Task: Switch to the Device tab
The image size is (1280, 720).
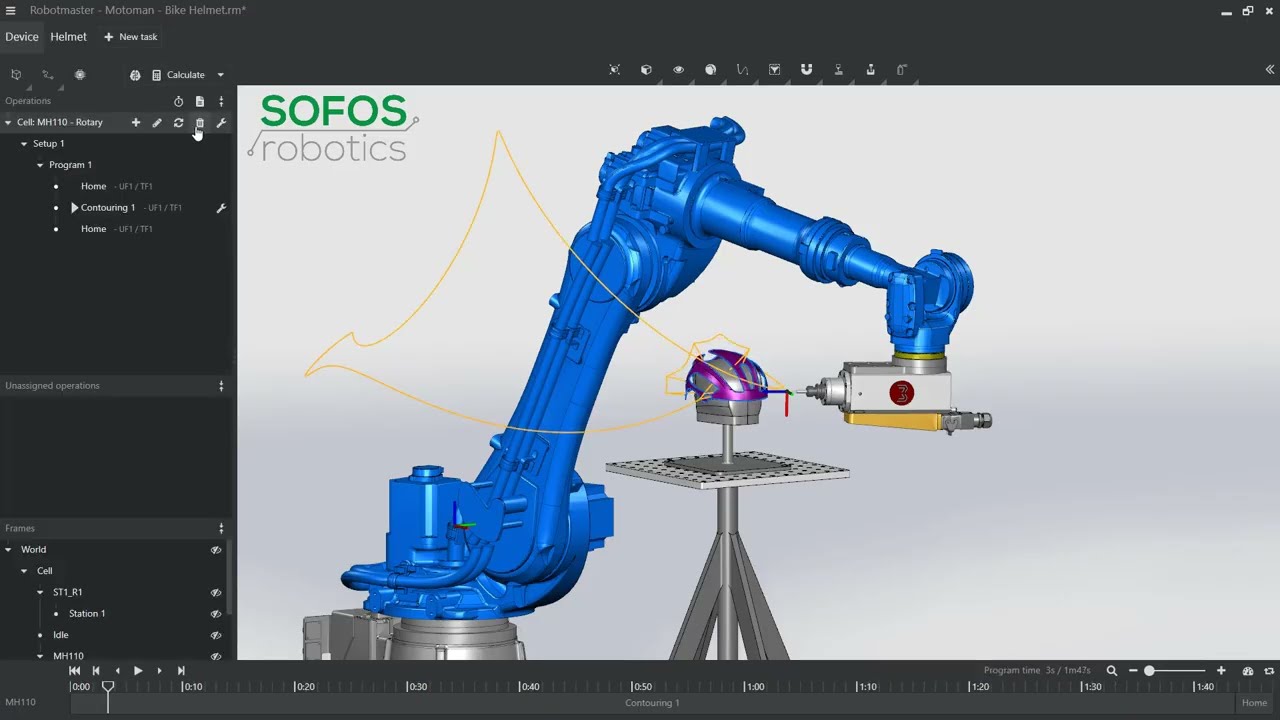Action: click(x=22, y=37)
